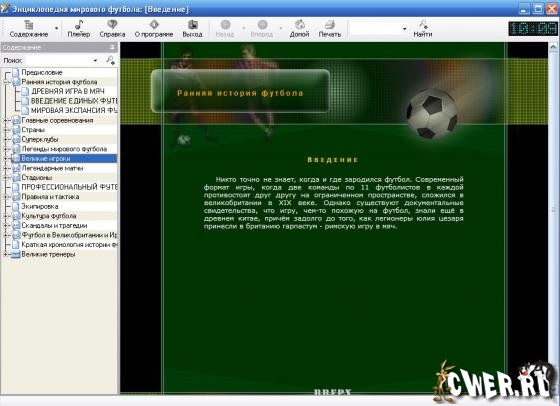
Task: Select Суперклубы in contents tree
Action: [x=40, y=139]
